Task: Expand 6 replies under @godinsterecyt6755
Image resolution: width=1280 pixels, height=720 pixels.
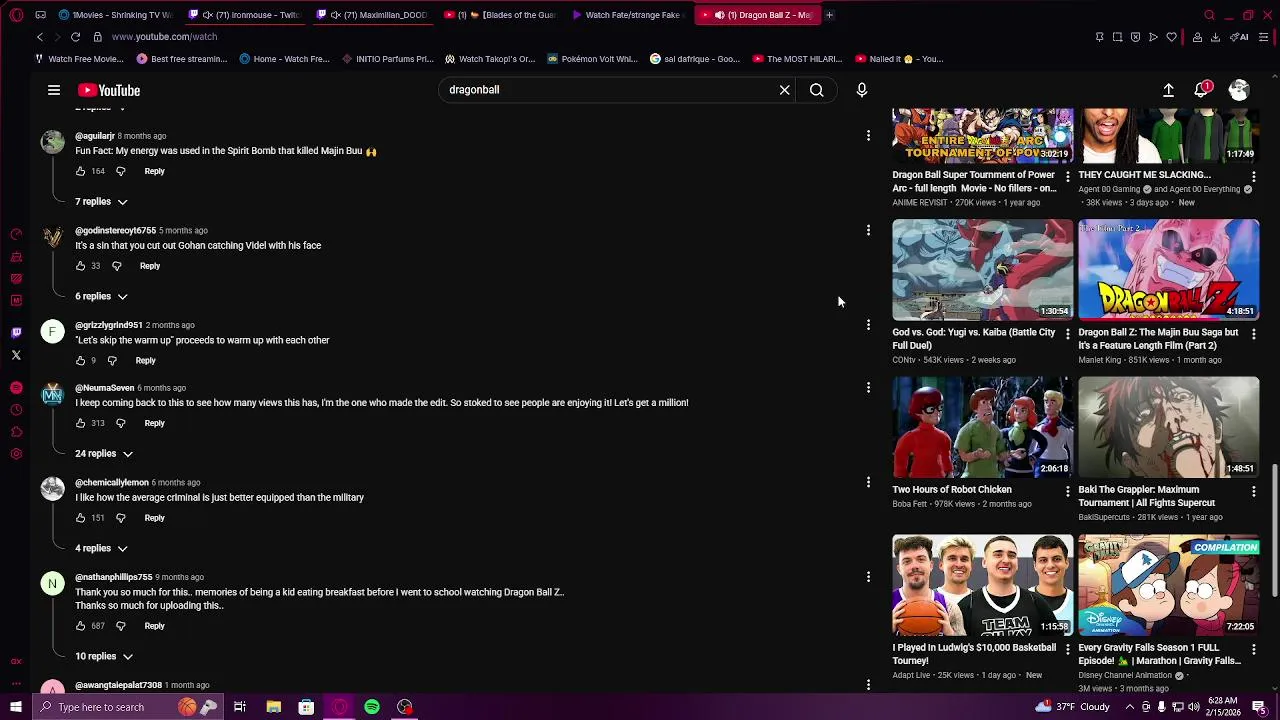Action: [x=101, y=297]
